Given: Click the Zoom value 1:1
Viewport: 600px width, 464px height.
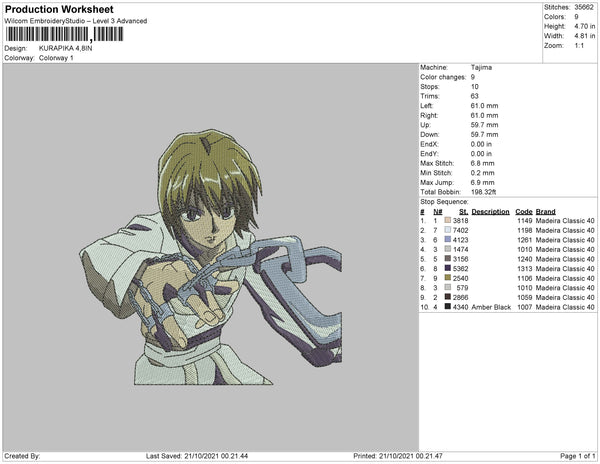Looking at the screenshot, I should coord(579,46).
